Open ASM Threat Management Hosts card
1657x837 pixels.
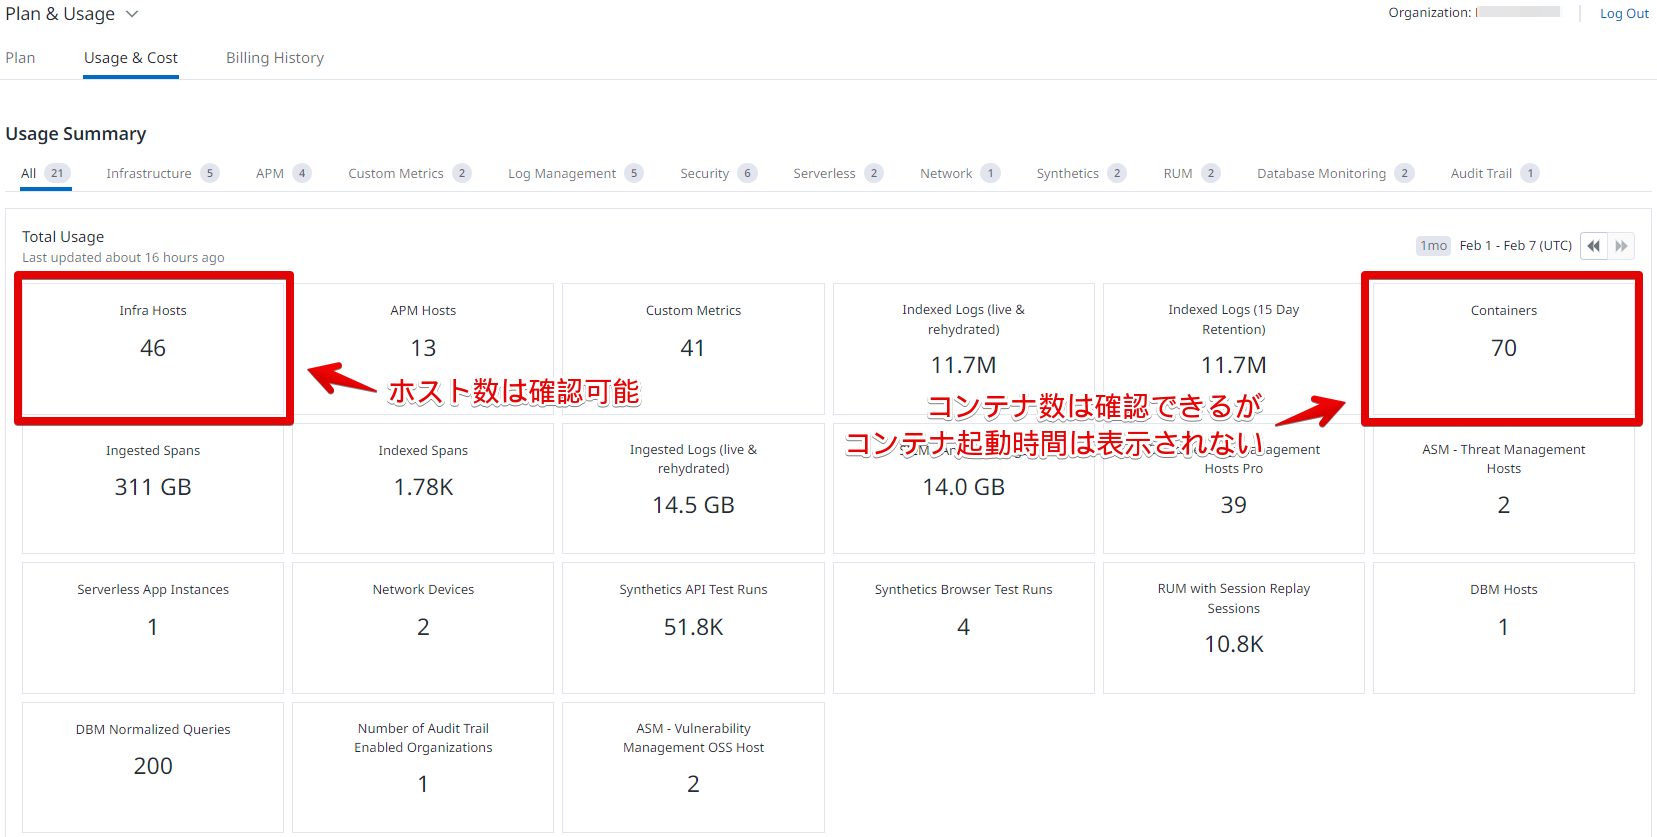tap(1504, 488)
